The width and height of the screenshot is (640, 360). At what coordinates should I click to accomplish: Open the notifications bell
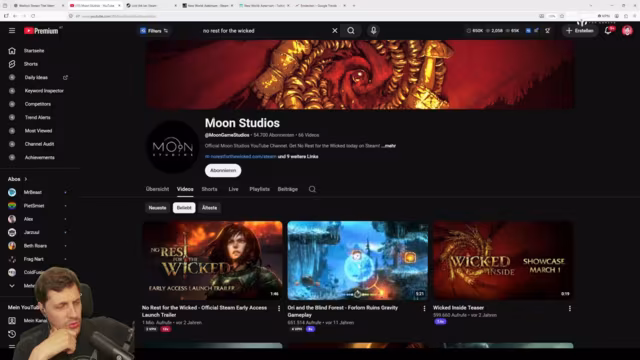[x=608, y=31]
